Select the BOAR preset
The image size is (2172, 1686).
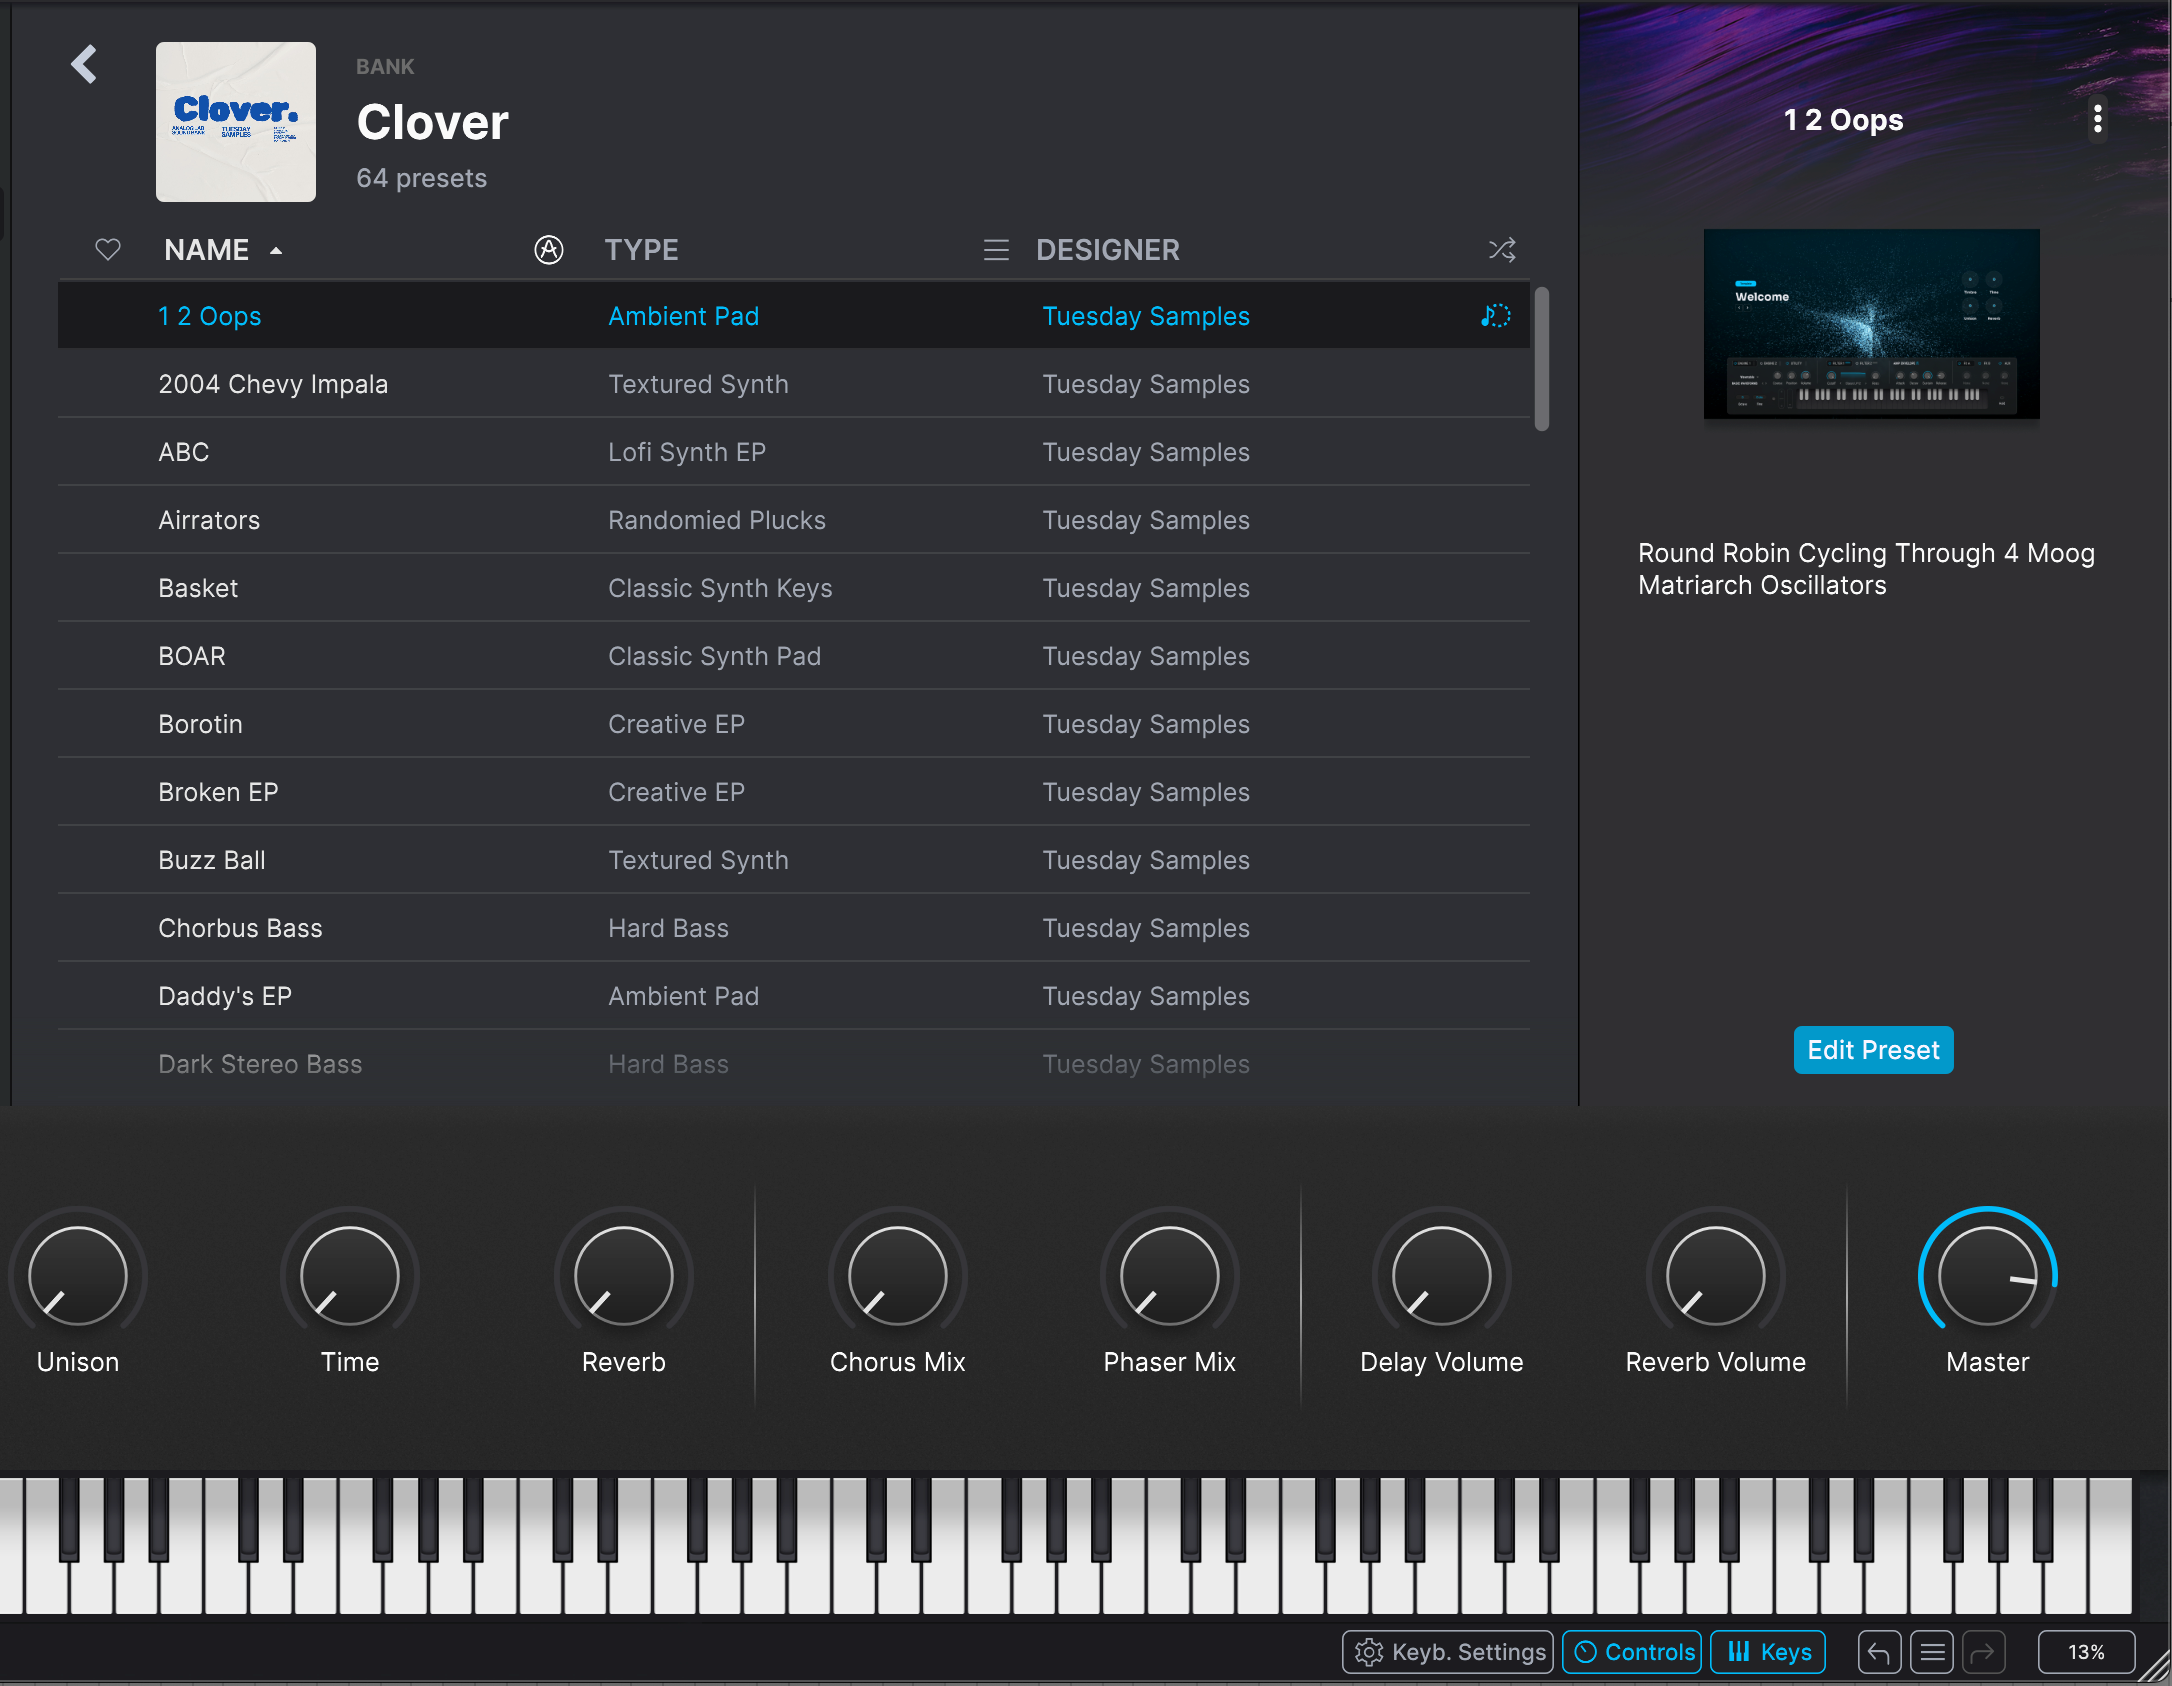click(794, 656)
